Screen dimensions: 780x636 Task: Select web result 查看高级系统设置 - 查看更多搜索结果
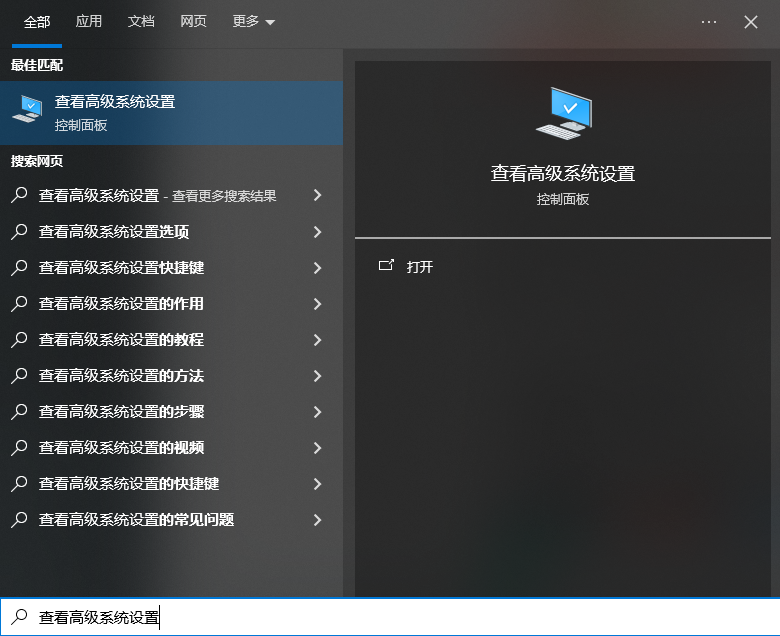[x=171, y=195]
